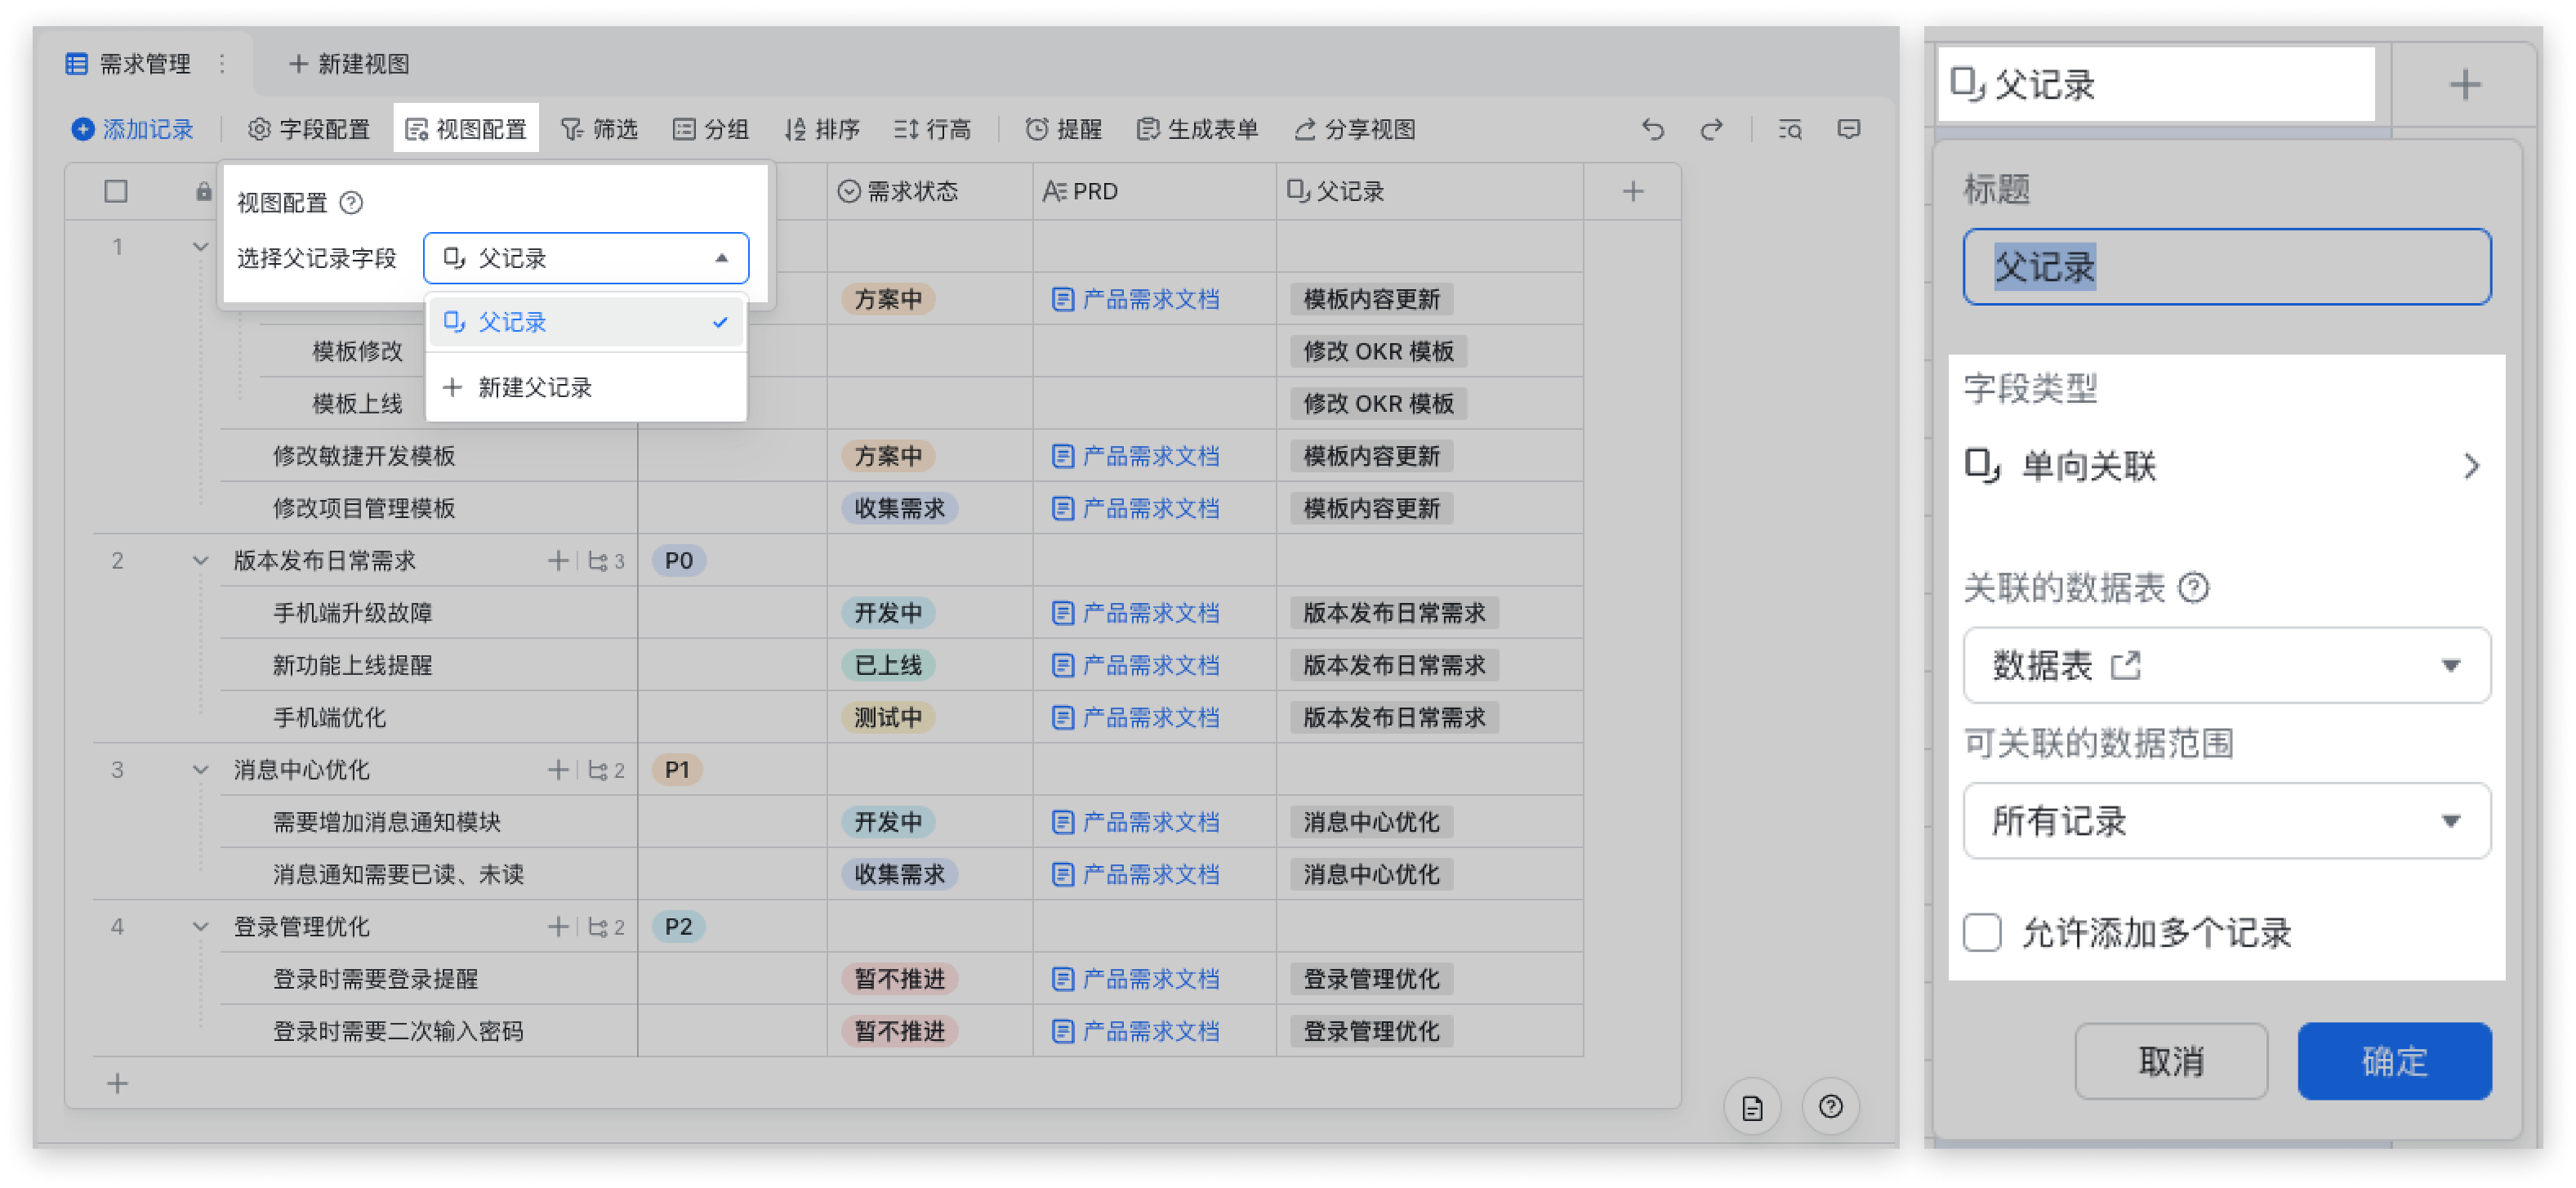Image resolution: width=2576 pixels, height=1188 pixels.
Task: Click the 添加记录 plus icon
Action: point(83,129)
